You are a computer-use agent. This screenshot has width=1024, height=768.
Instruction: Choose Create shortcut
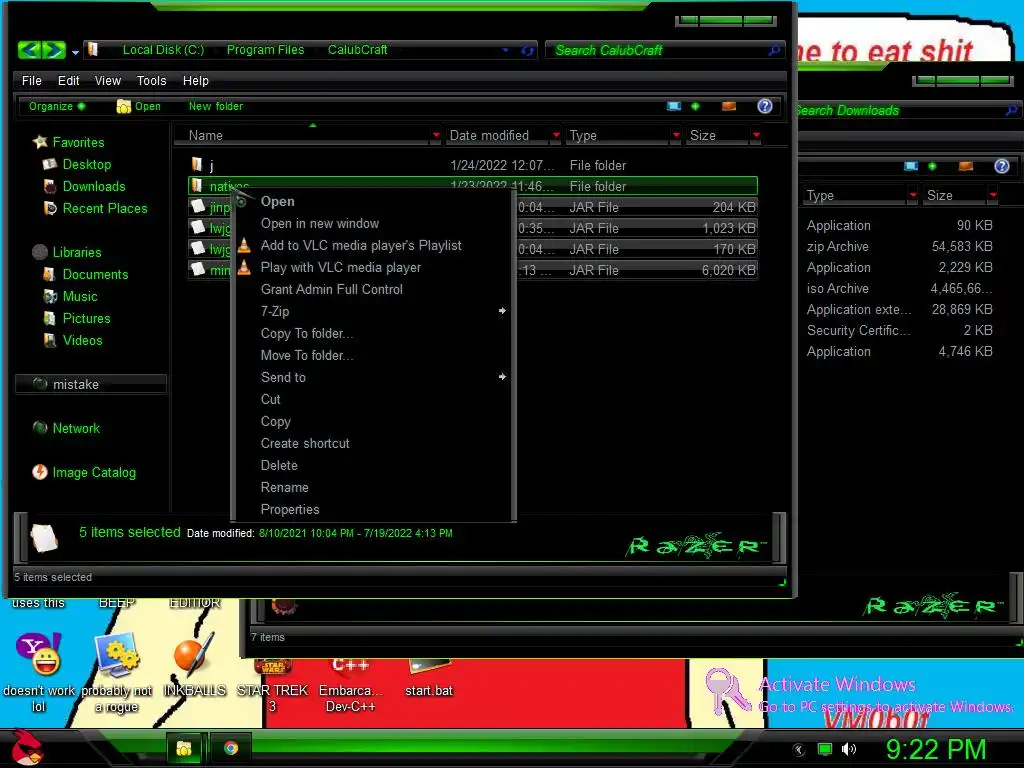pos(373,443)
